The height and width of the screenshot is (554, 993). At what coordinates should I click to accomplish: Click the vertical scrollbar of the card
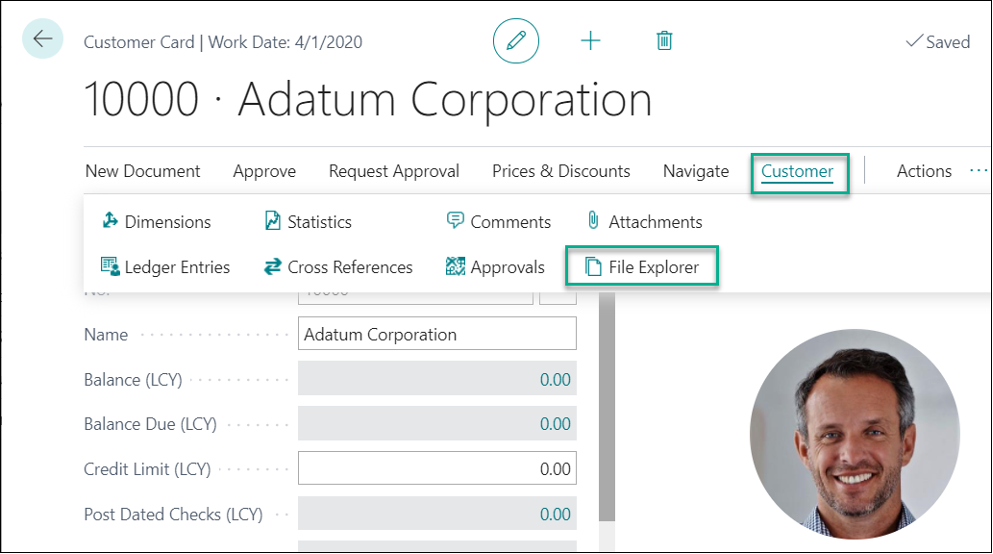click(x=607, y=406)
